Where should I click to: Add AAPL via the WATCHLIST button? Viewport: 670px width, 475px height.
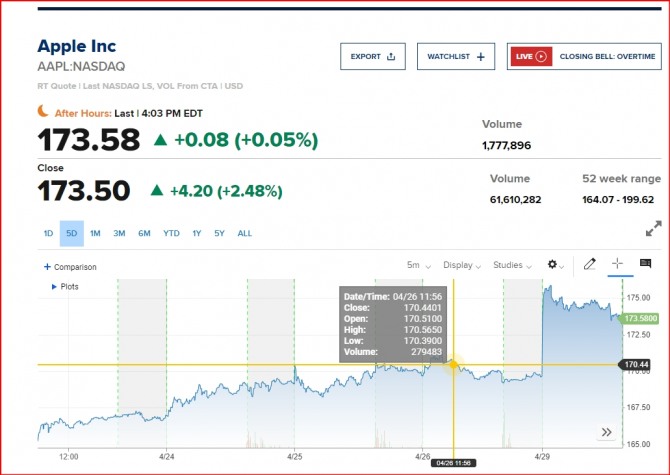(x=455, y=57)
